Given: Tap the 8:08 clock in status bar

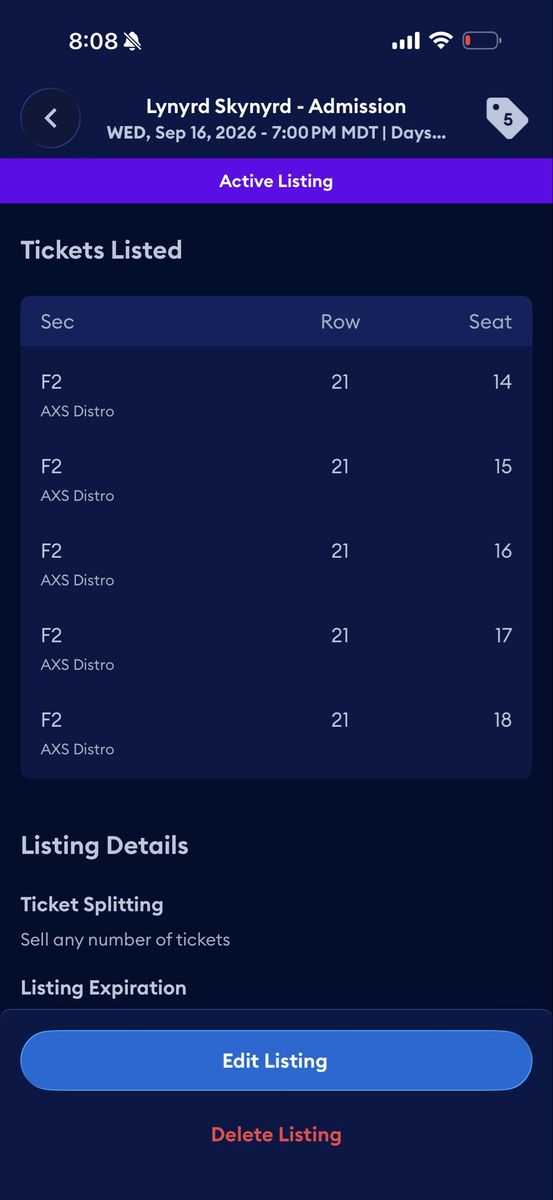Looking at the screenshot, I should 93,41.
